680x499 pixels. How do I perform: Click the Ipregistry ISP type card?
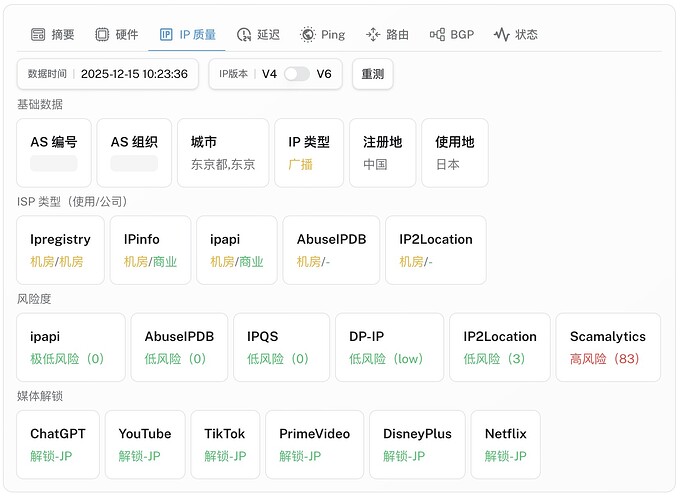tap(60, 250)
